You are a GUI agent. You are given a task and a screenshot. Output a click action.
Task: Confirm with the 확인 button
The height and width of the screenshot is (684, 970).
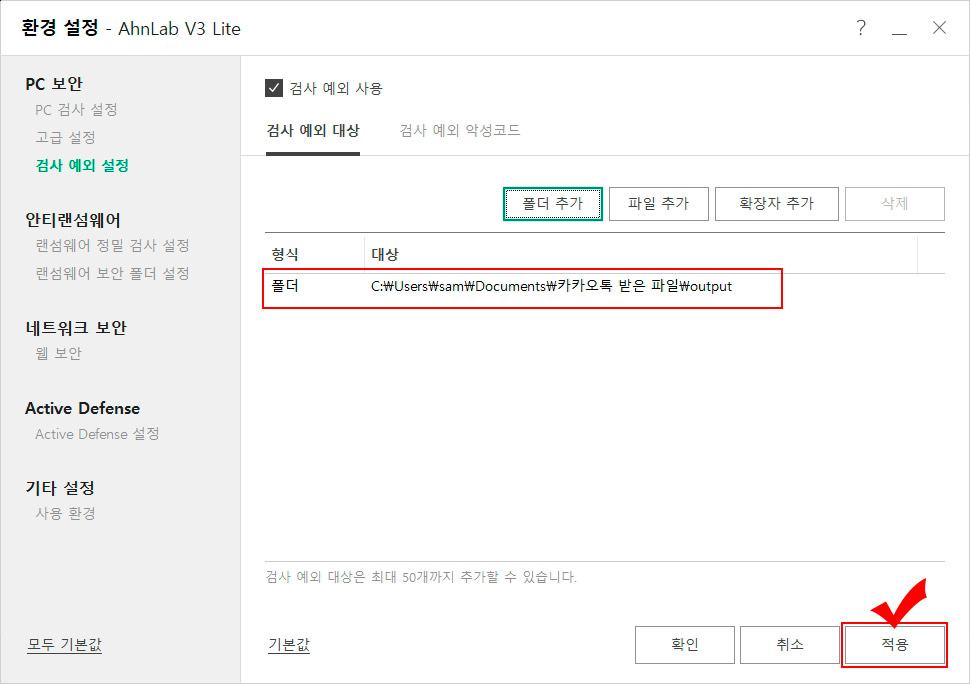pos(685,644)
